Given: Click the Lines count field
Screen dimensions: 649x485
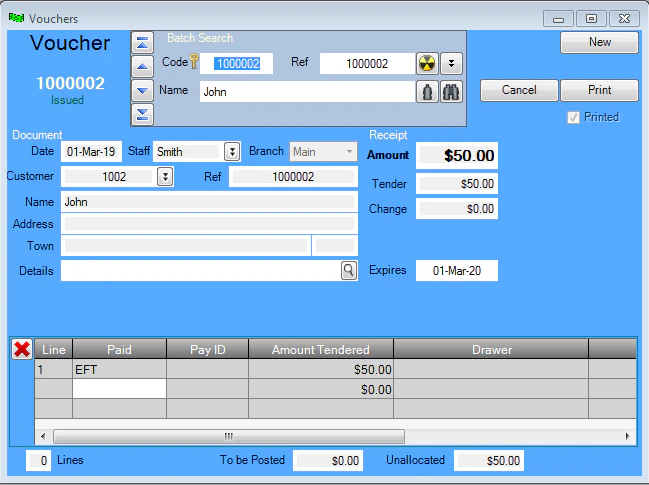Looking at the screenshot, I should click(x=38, y=461).
